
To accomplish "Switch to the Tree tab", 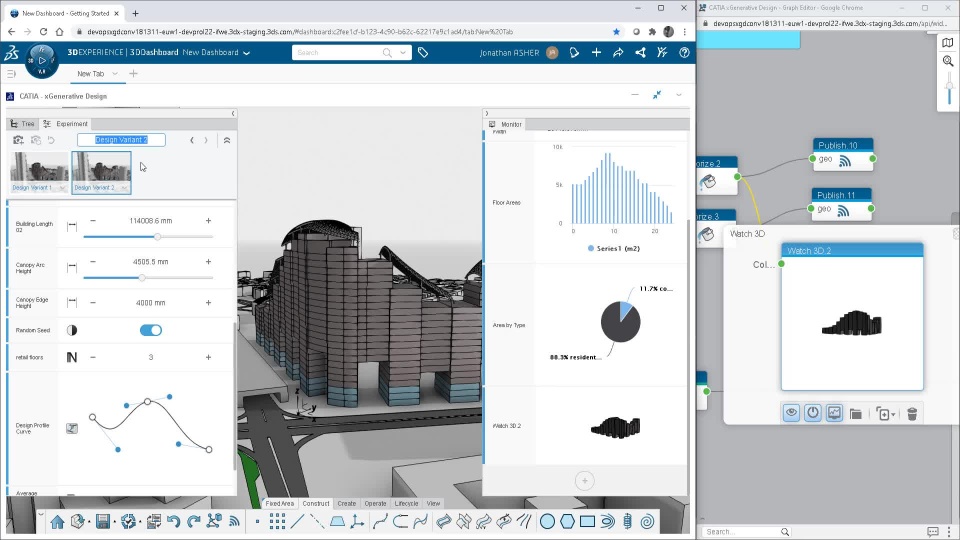I will [x=22, y=124].
